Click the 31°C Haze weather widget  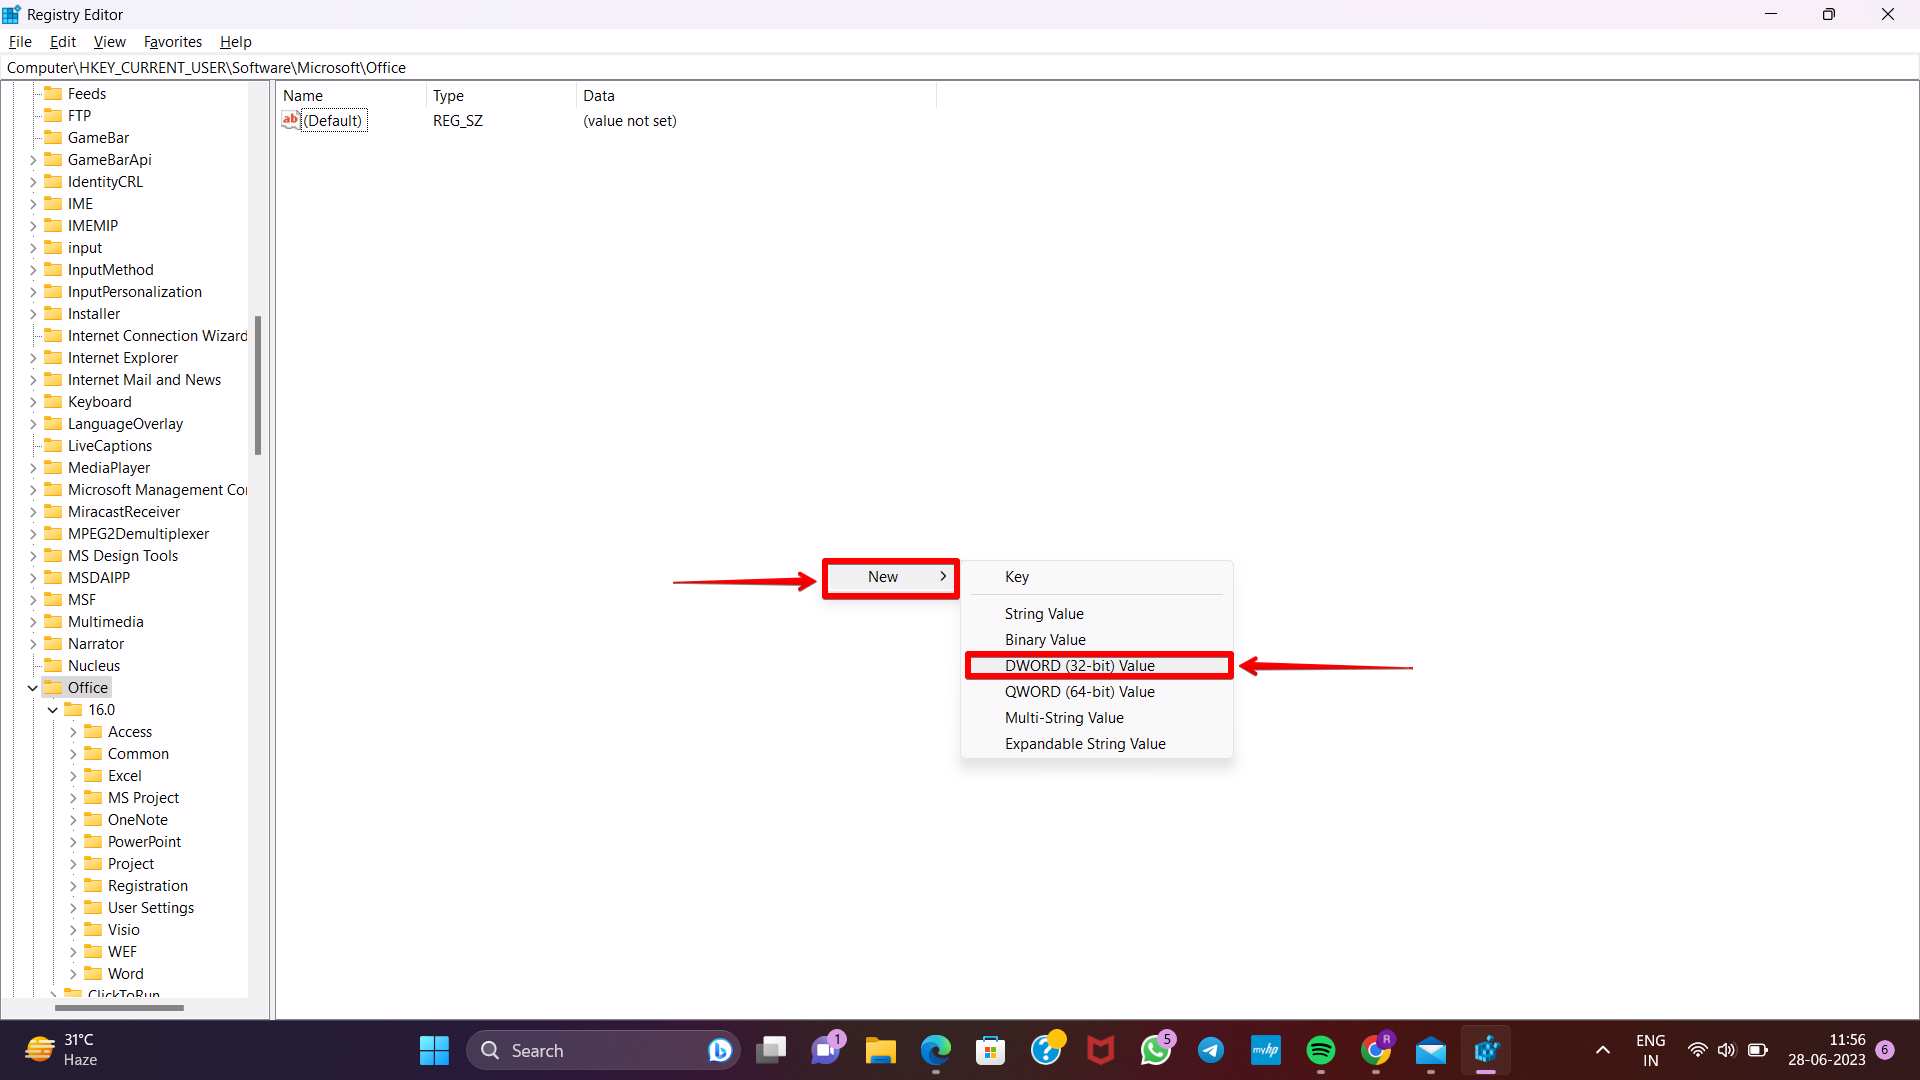[x=60, y=1050]
